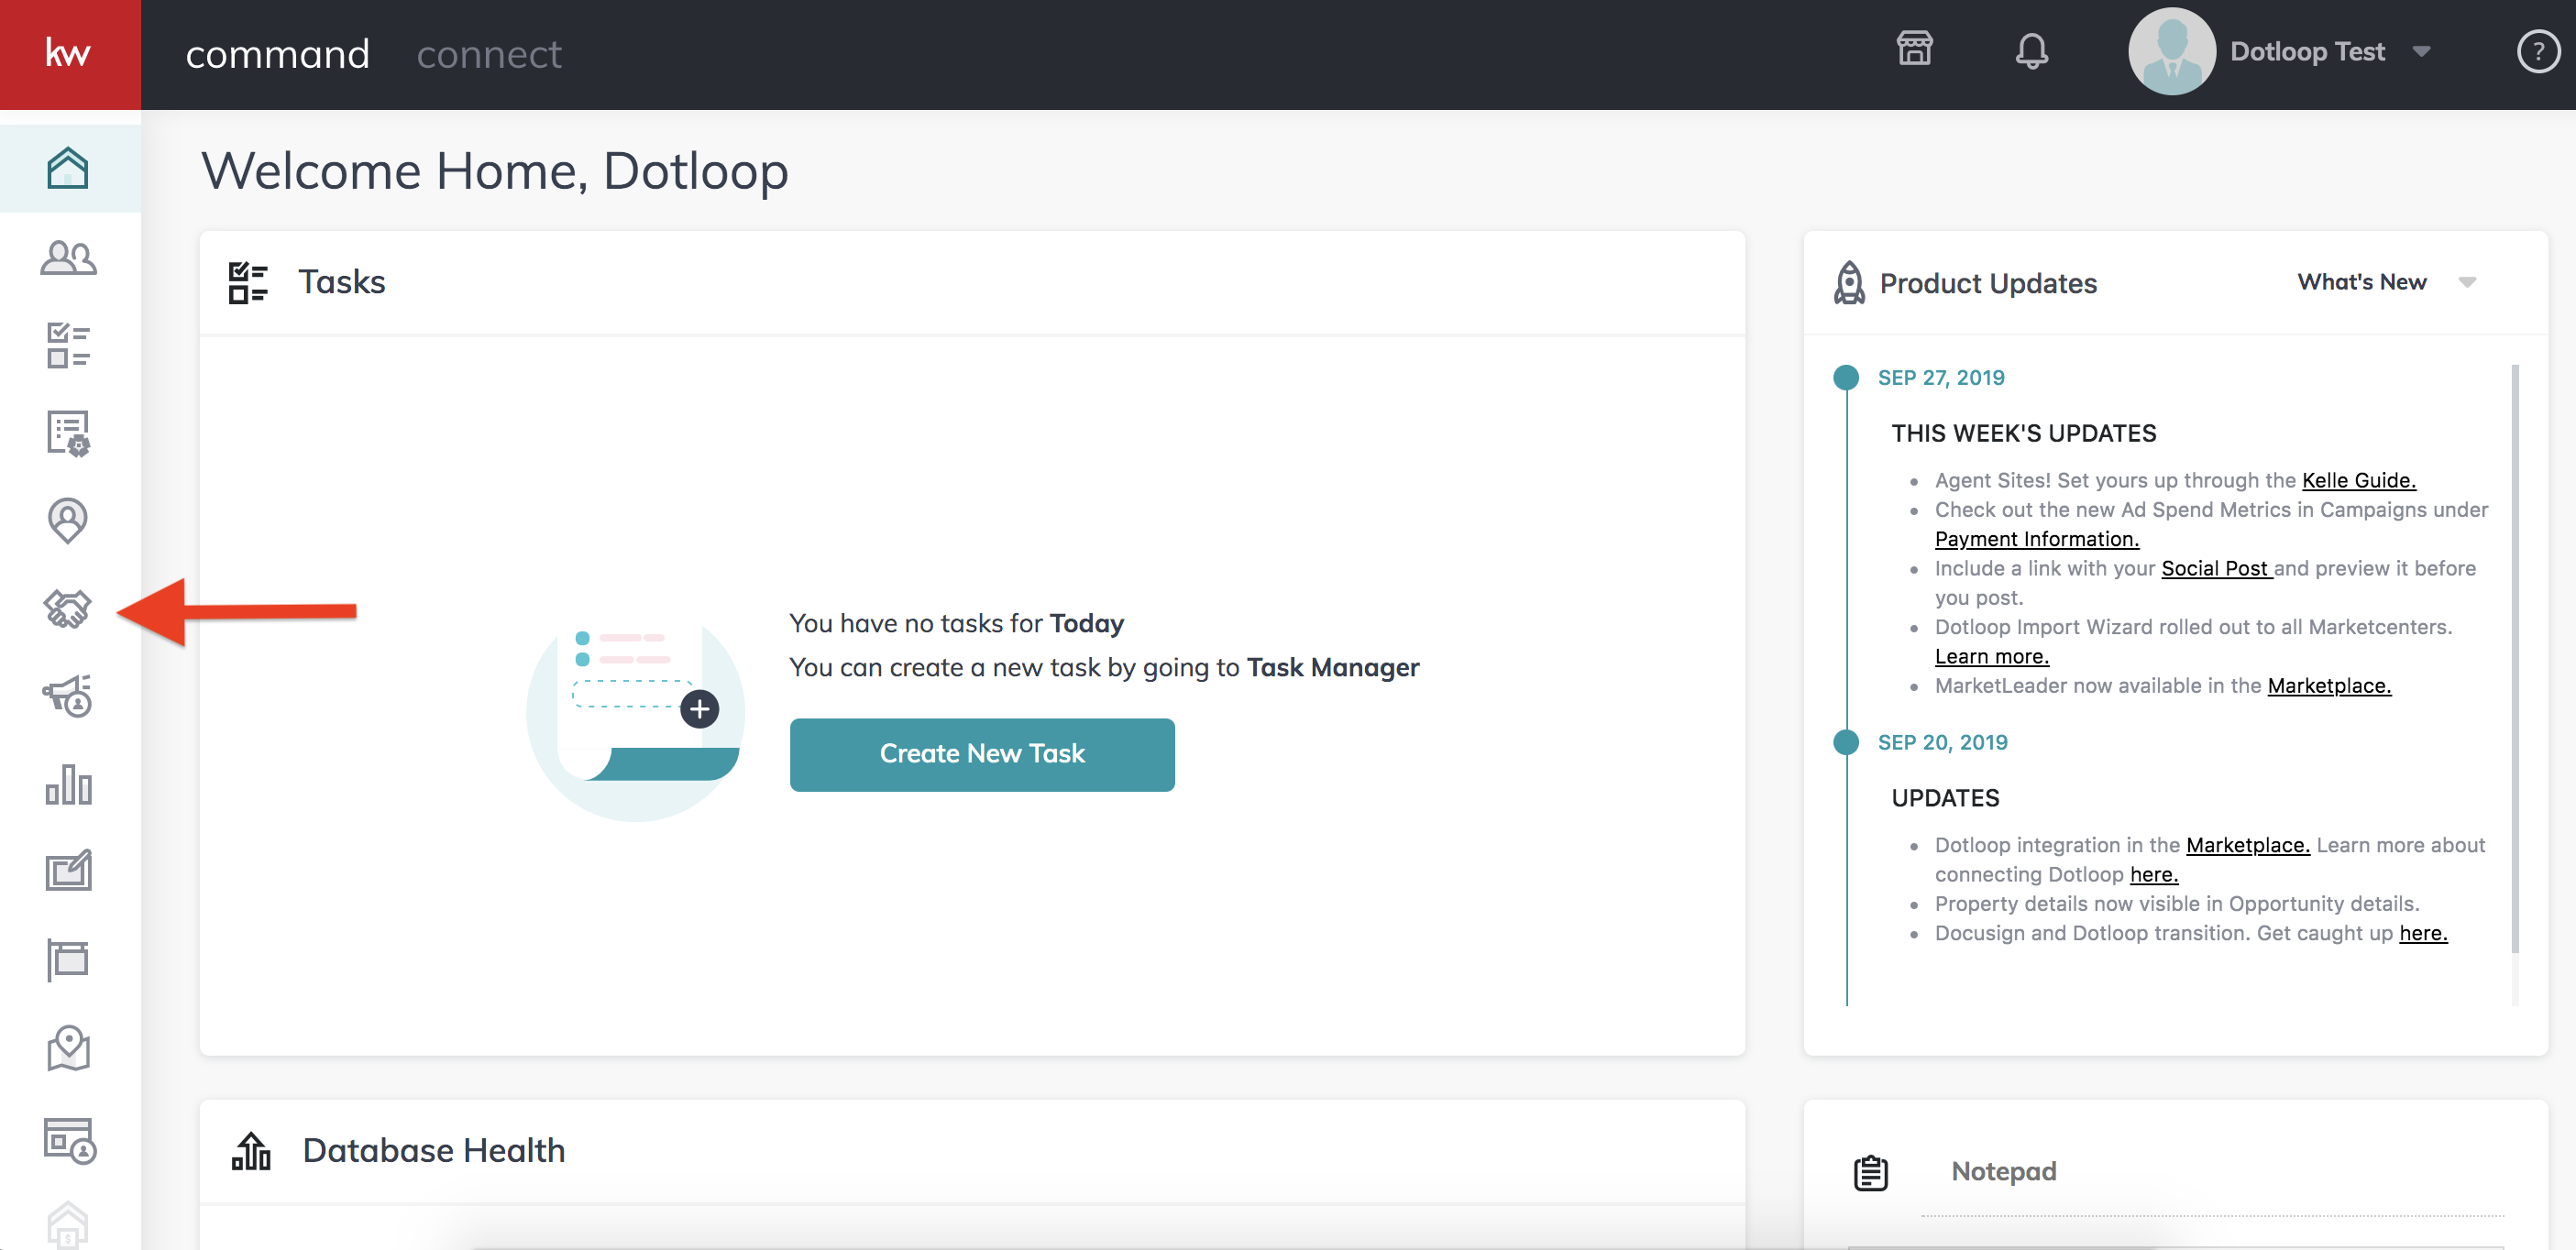The height and width of the screenshot is (1250, 2576).
Task: Select the command menu item
Action: click(277, 53)
